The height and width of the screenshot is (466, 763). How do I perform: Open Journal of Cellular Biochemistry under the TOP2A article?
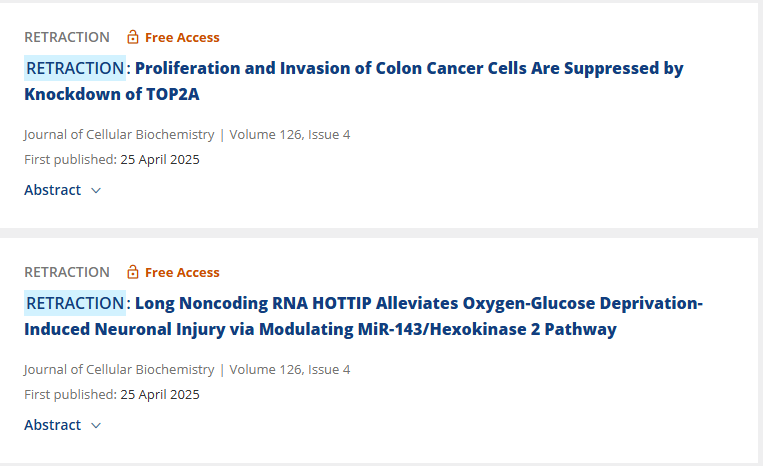119,134
